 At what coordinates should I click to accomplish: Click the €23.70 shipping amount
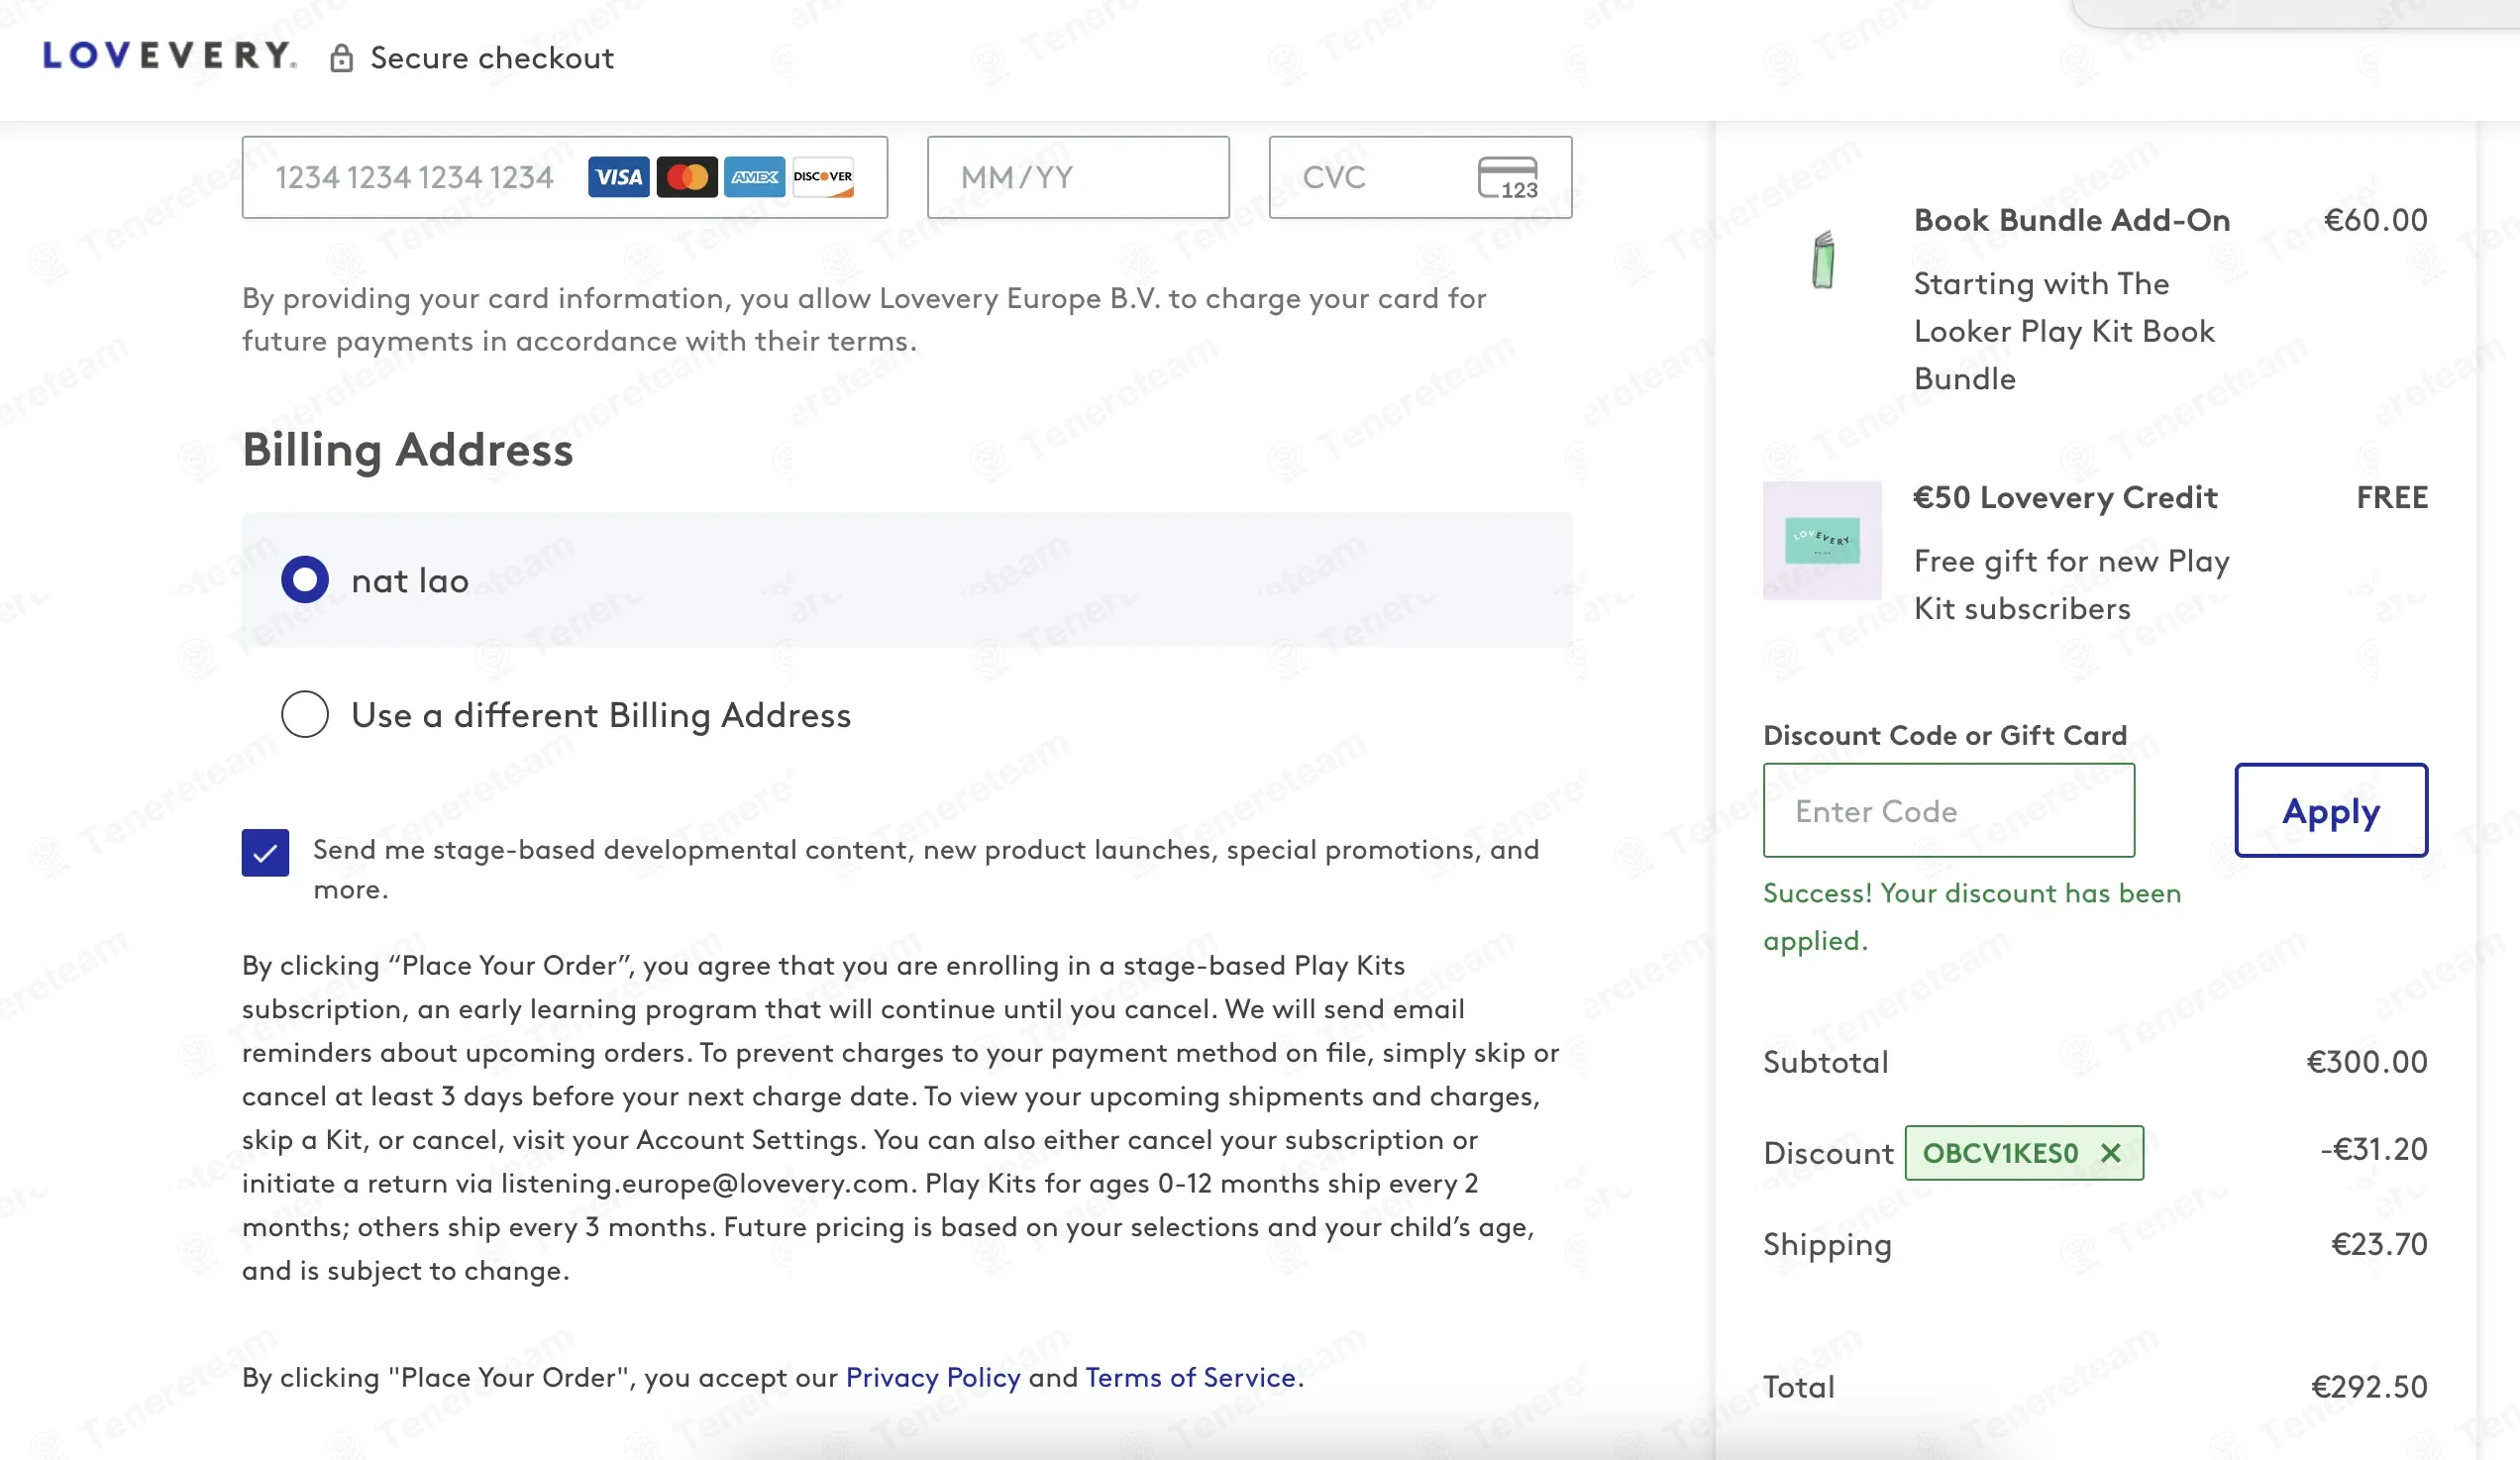[x=2379, y=1244]
